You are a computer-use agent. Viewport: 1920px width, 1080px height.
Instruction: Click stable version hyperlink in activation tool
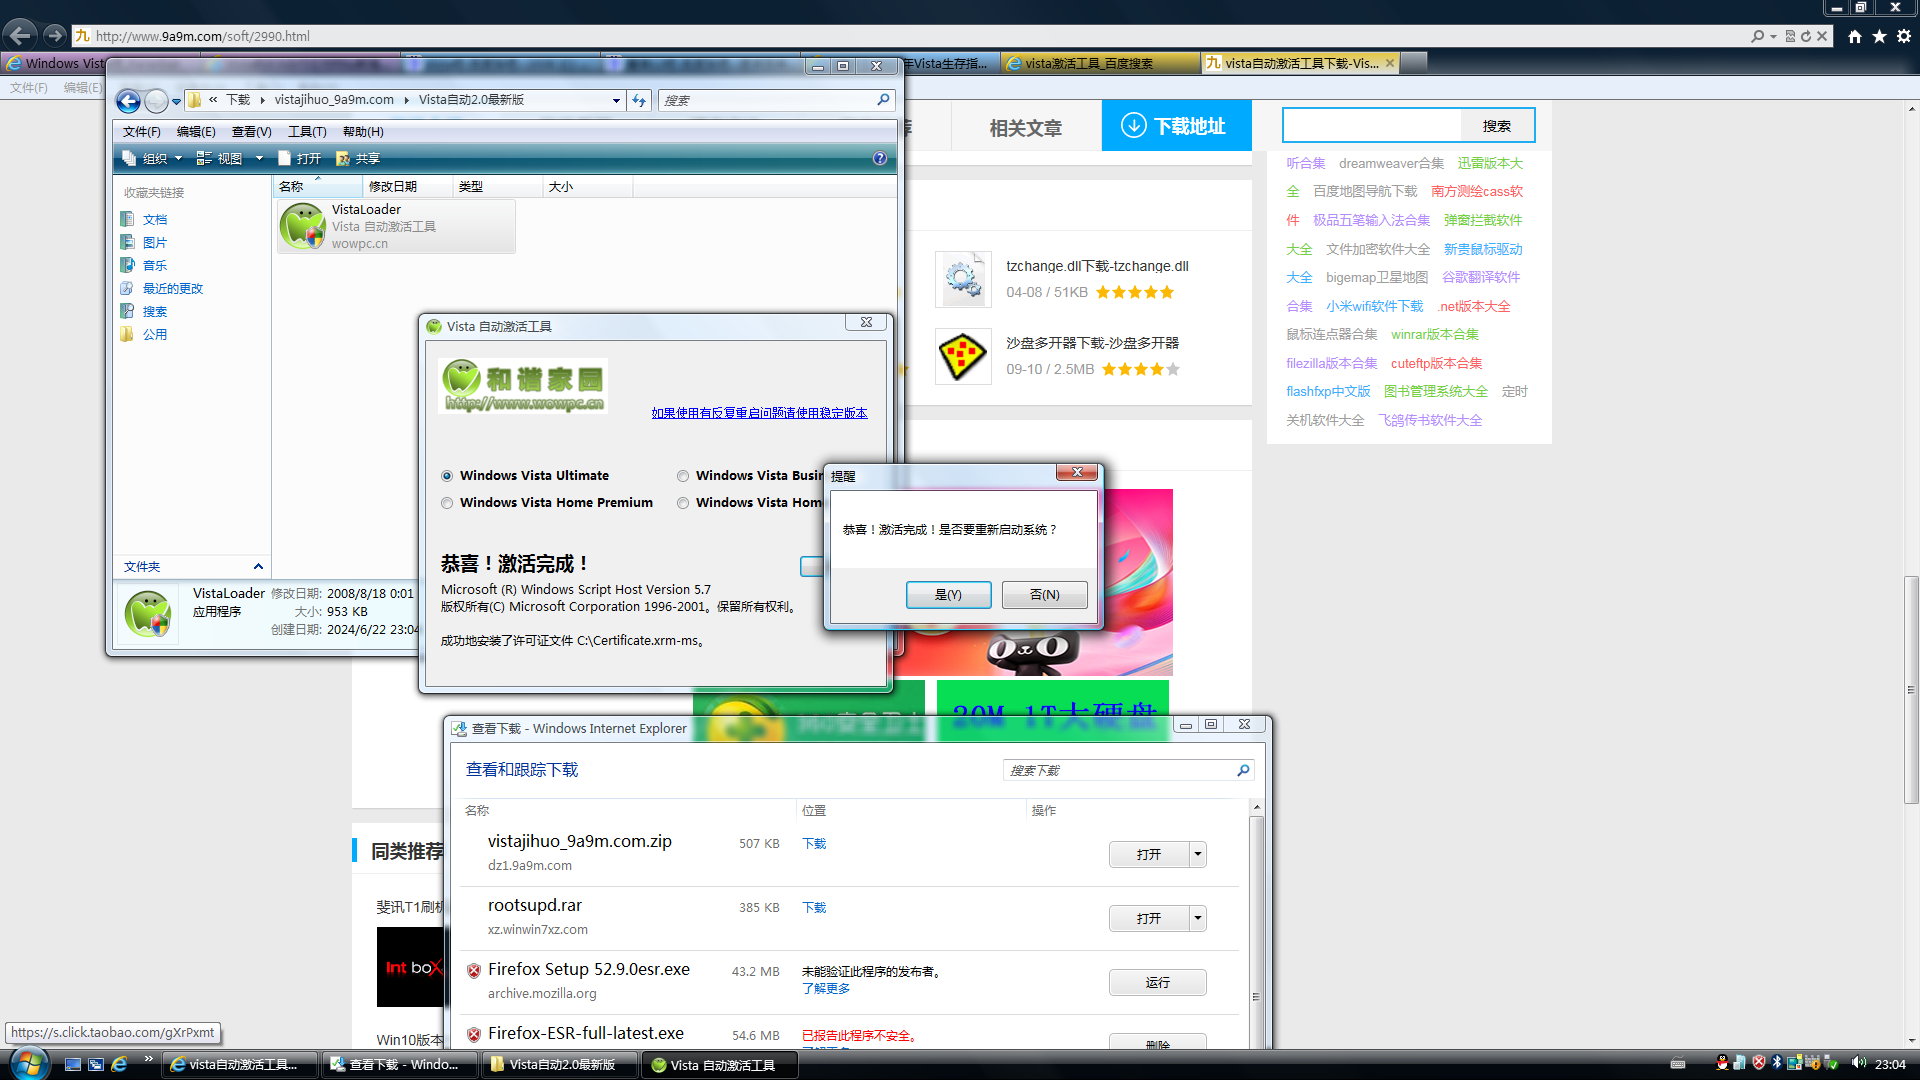pyautogui.click(x=759, y=413)
